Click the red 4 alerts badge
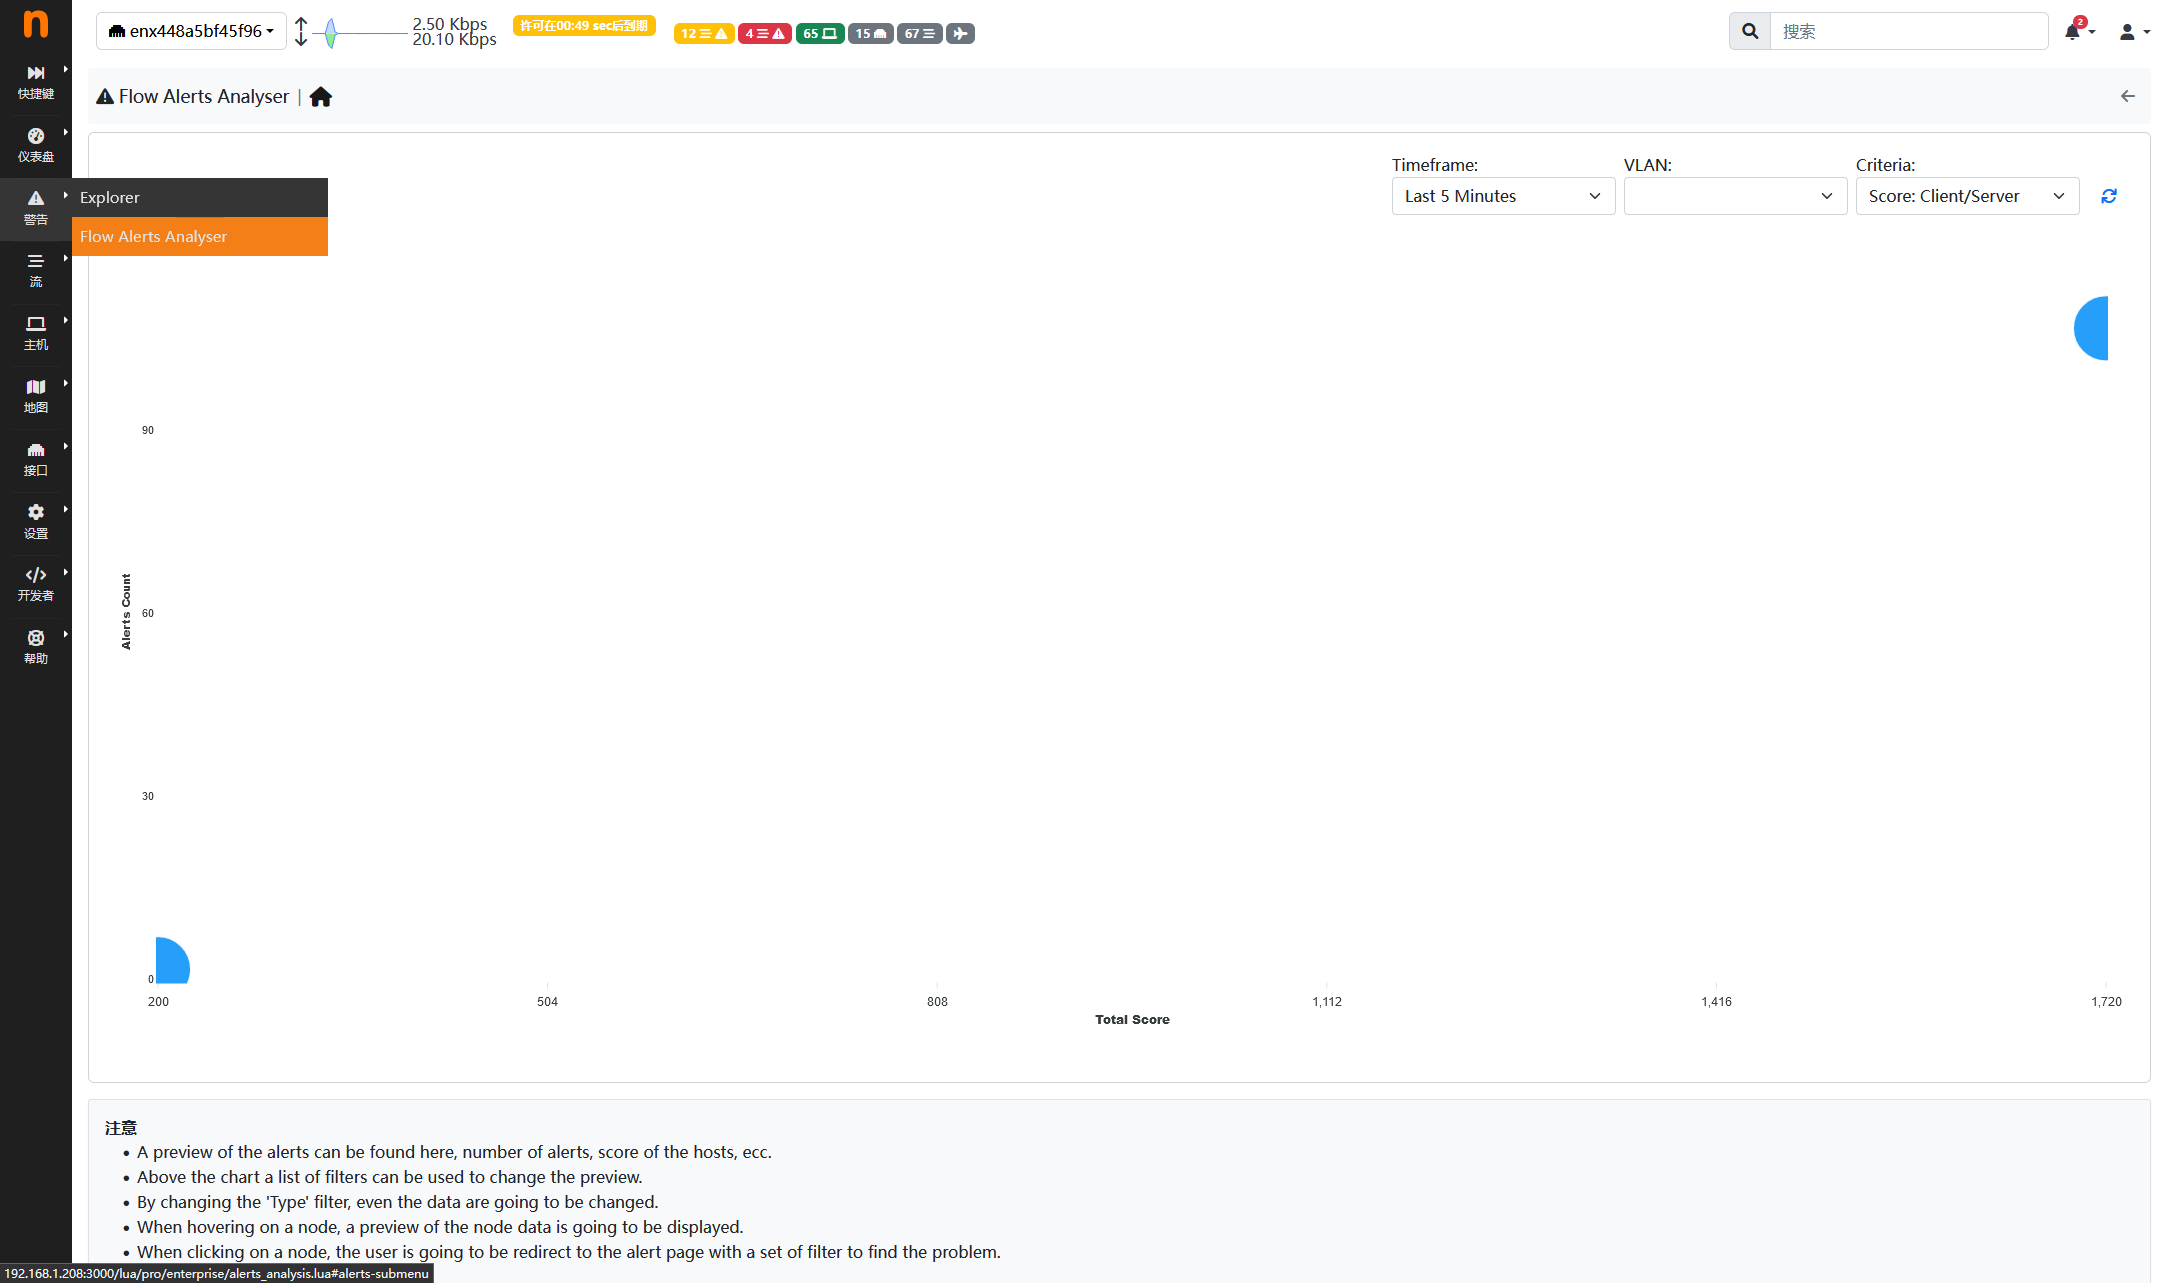 [x=765, y=34]
